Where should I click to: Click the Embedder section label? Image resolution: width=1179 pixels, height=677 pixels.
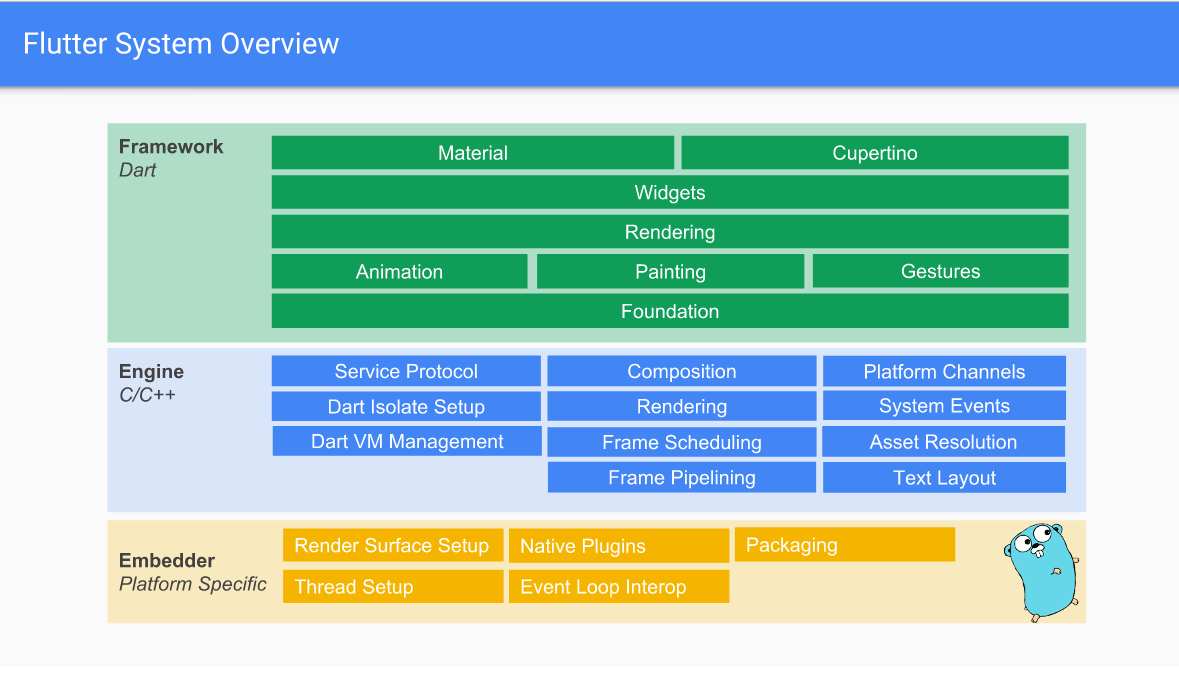tap(167, 560)
